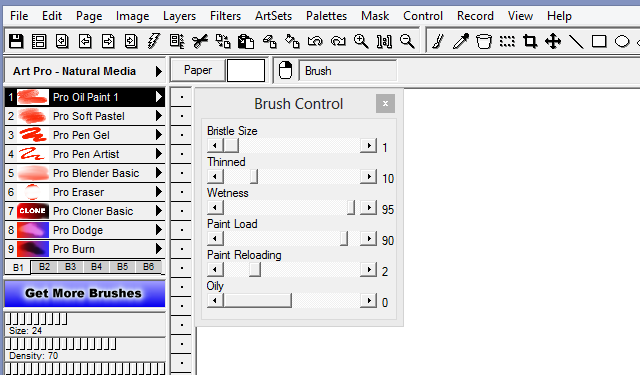Image resolution: width=640 pixels, height=375 pixels.
Task: Open the ArtSets menu
Action: click(x=273, y=16)
